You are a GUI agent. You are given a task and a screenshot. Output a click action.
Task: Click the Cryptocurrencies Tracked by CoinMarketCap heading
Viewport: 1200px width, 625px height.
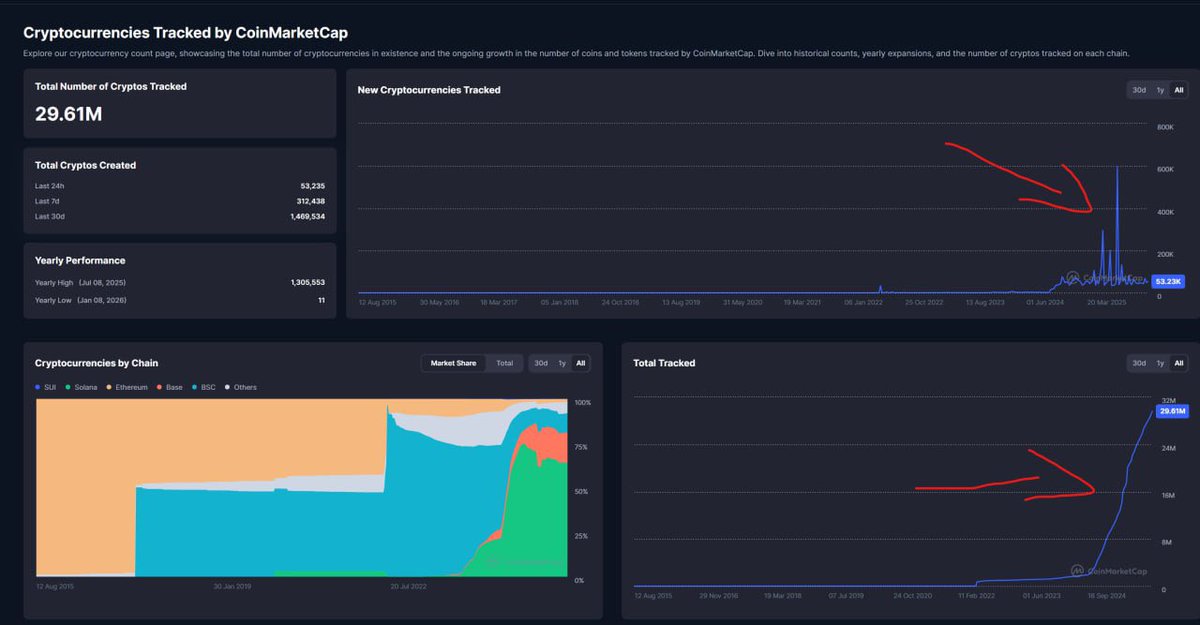click(x=186, y=34)
